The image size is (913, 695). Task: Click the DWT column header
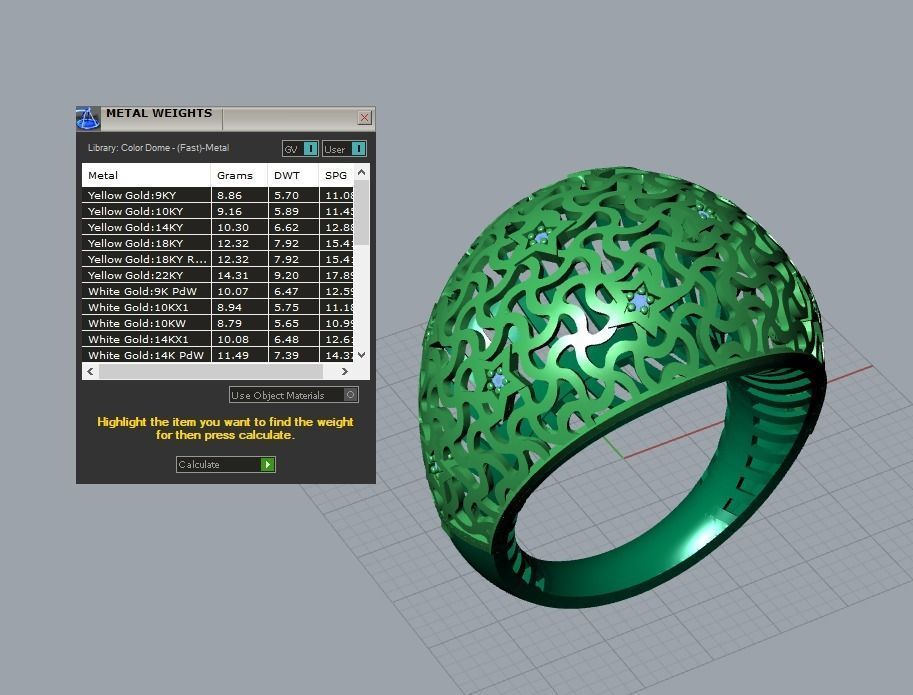coord(293,175)
